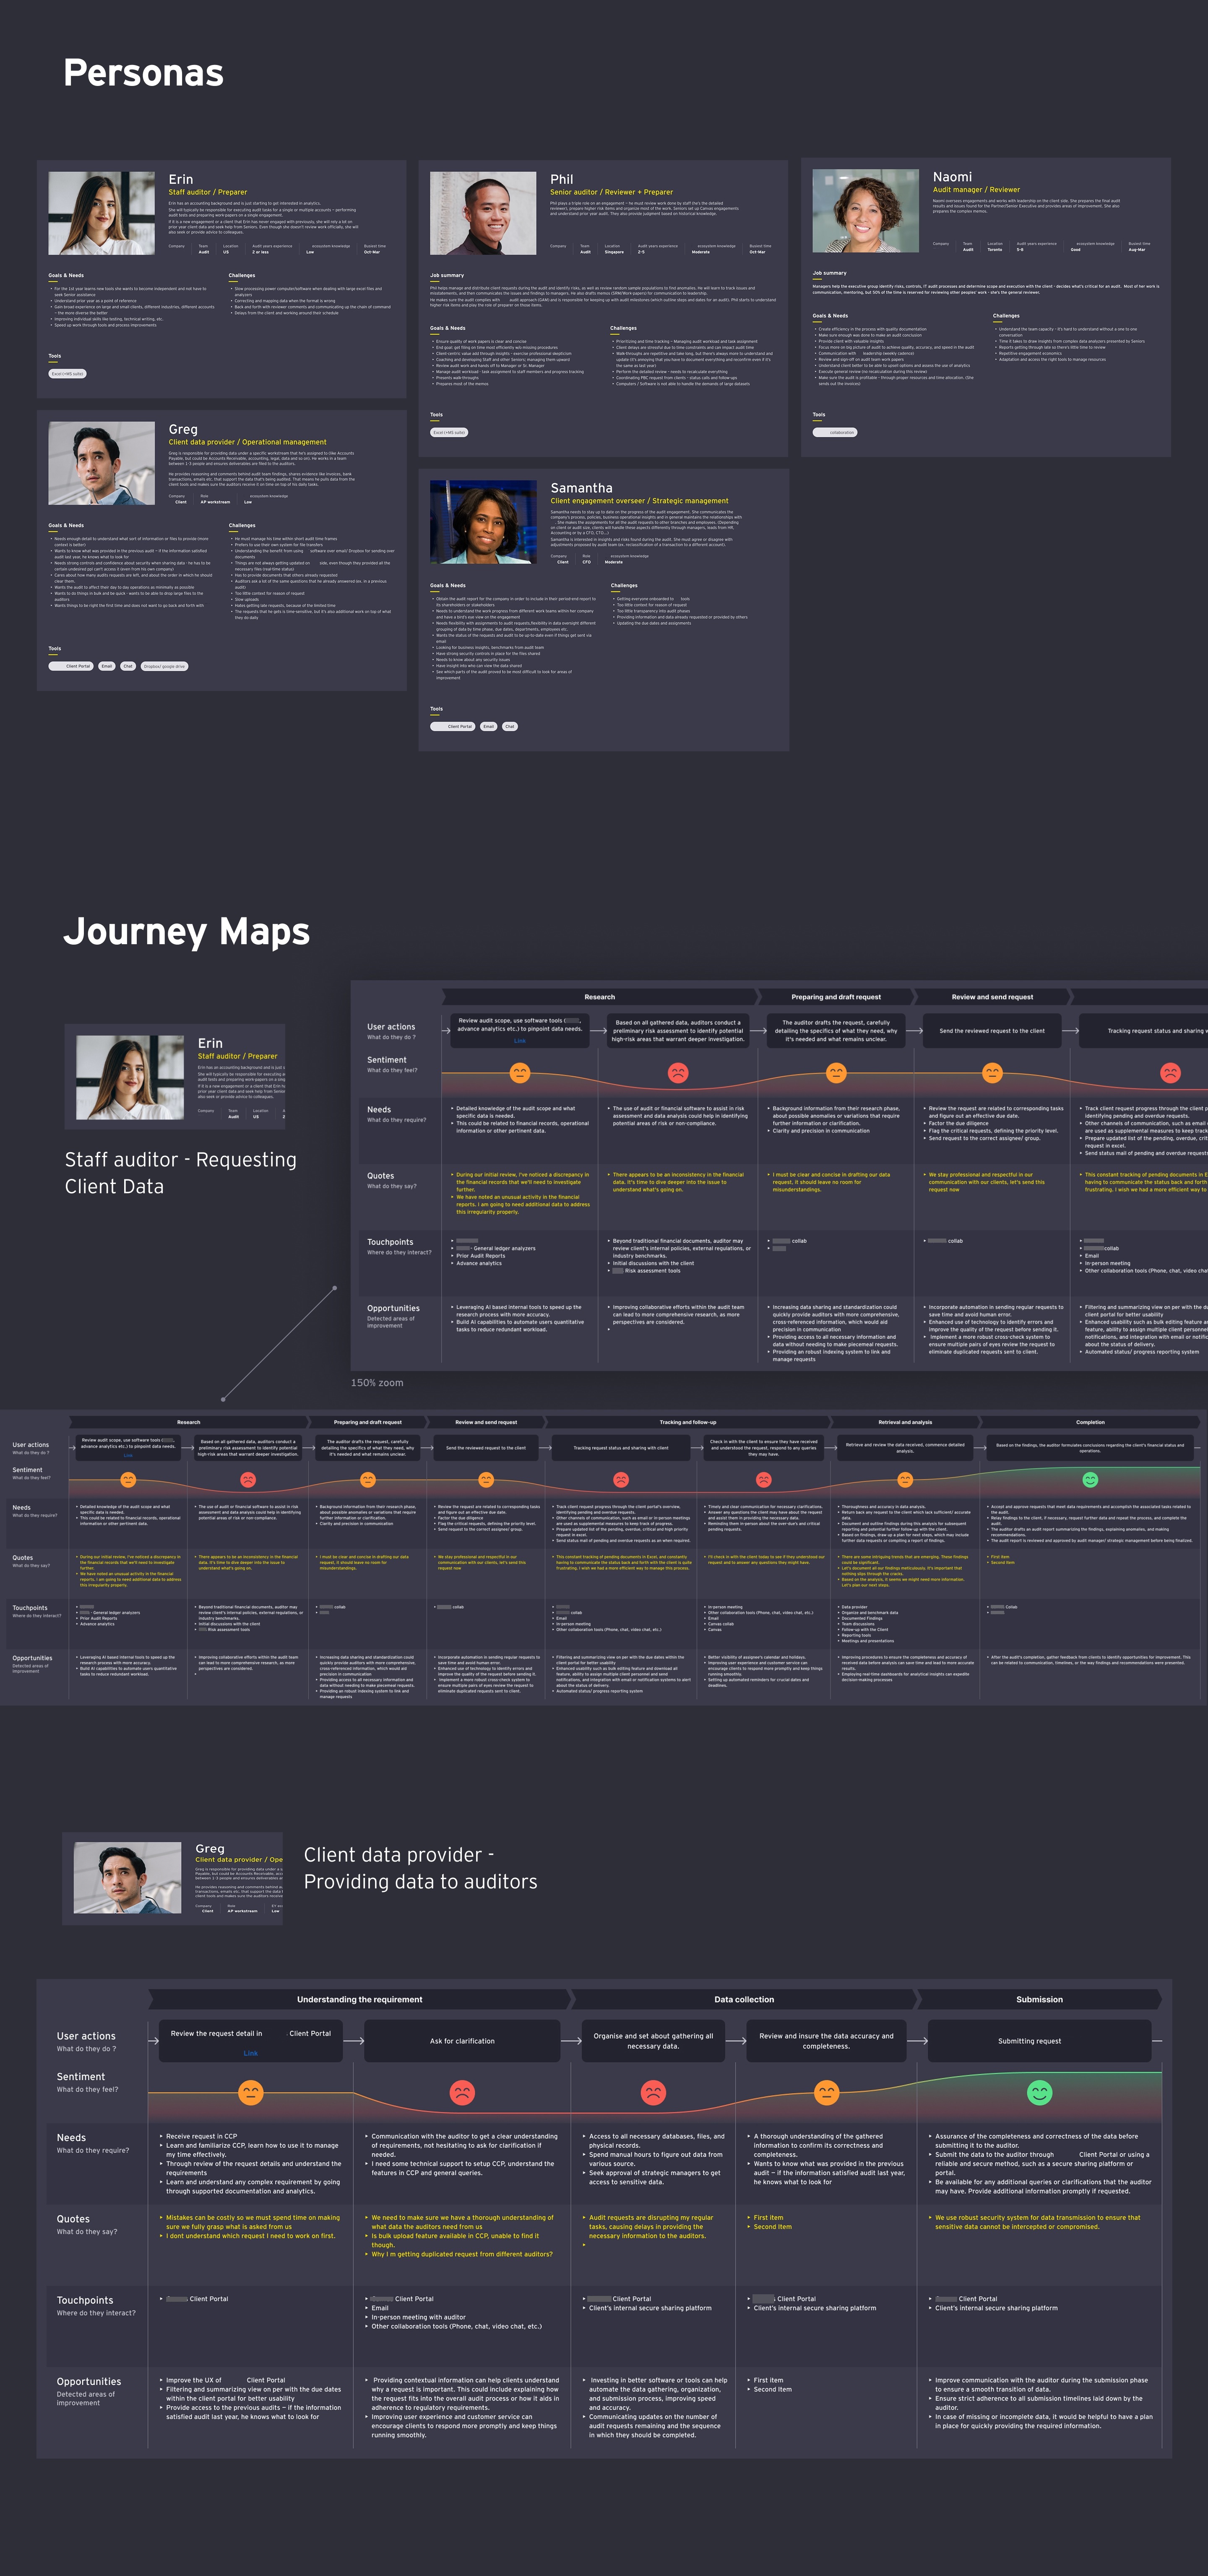Click the Email tool tag on Greg's persona card

(106, 666)
